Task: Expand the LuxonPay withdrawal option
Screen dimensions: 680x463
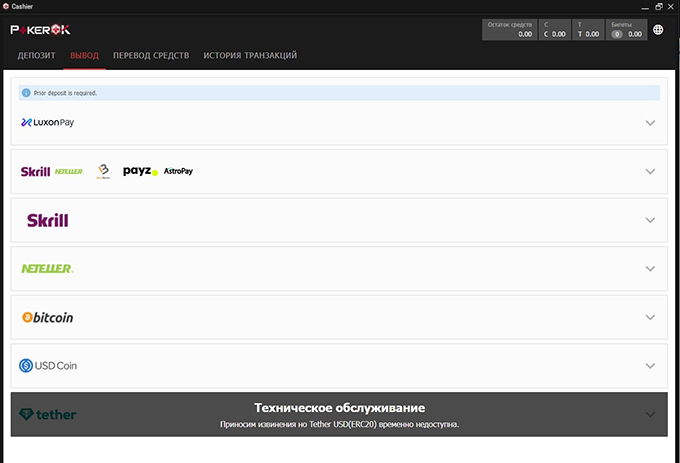Action: (650, 123)
